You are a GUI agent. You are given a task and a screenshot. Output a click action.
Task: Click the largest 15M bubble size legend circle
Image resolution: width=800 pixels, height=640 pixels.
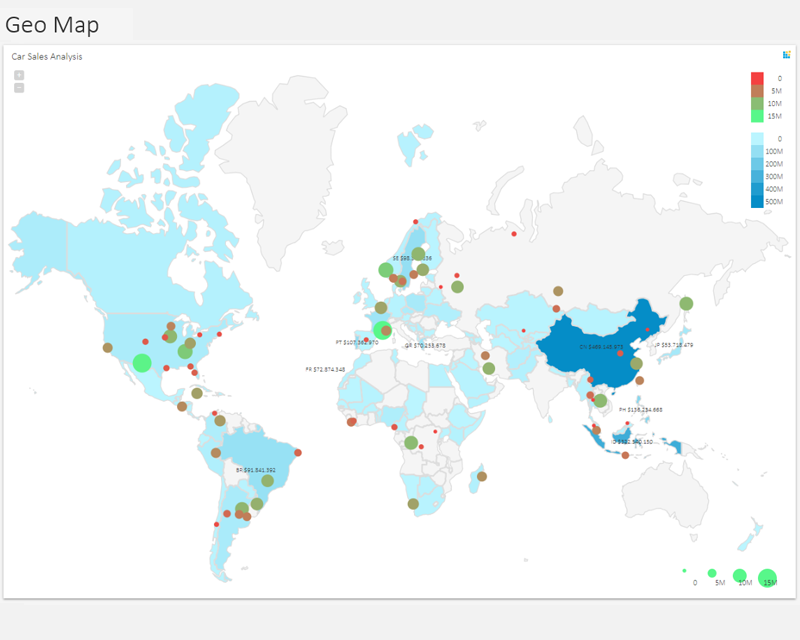tap(767, 577)
